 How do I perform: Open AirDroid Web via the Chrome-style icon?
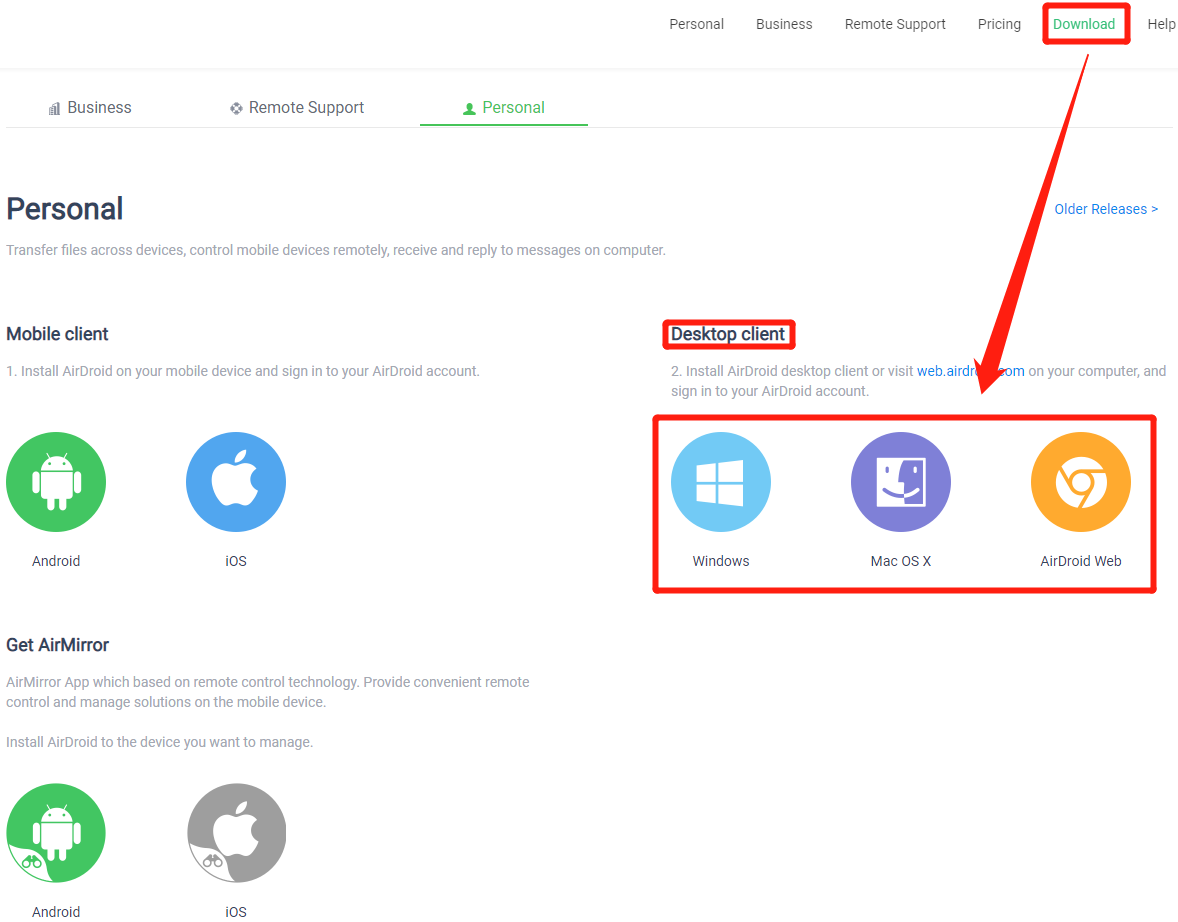click(x=1081, y=481)
